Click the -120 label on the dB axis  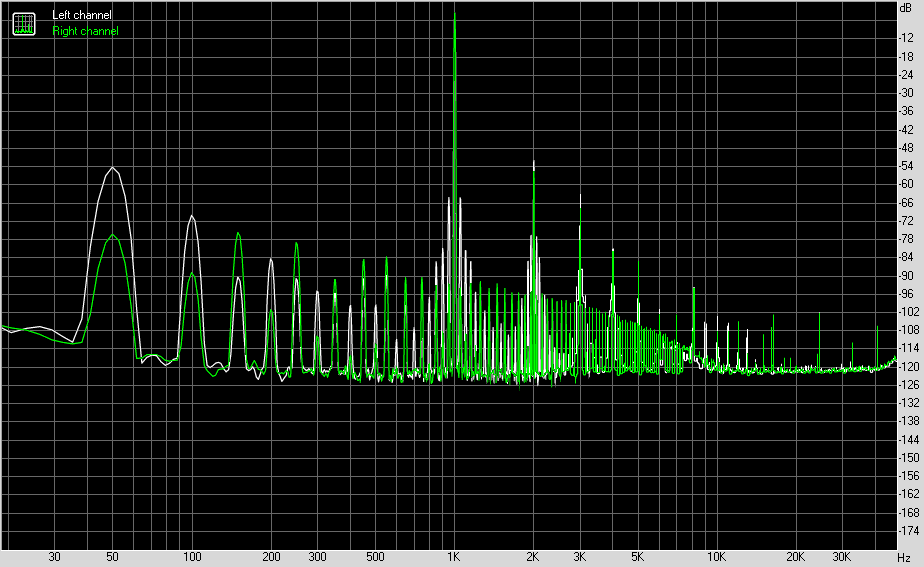pyautogui.click(x=909, y=367)
